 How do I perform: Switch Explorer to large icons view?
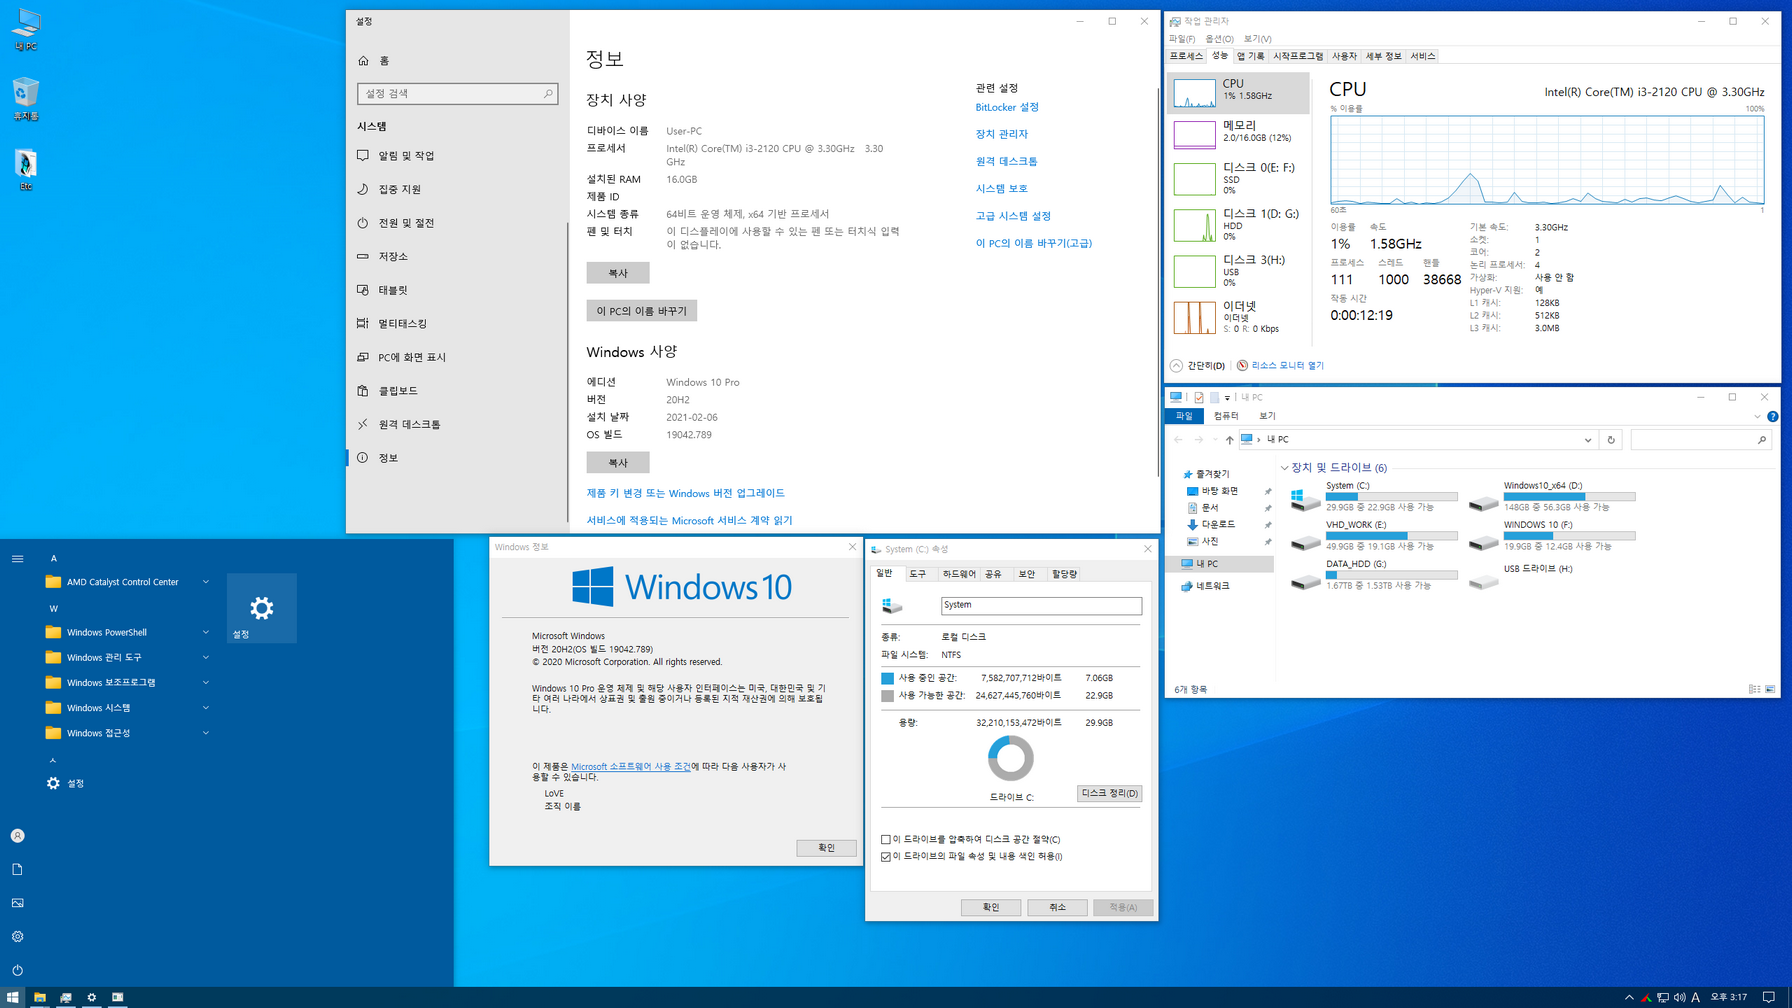[1770, 689]
